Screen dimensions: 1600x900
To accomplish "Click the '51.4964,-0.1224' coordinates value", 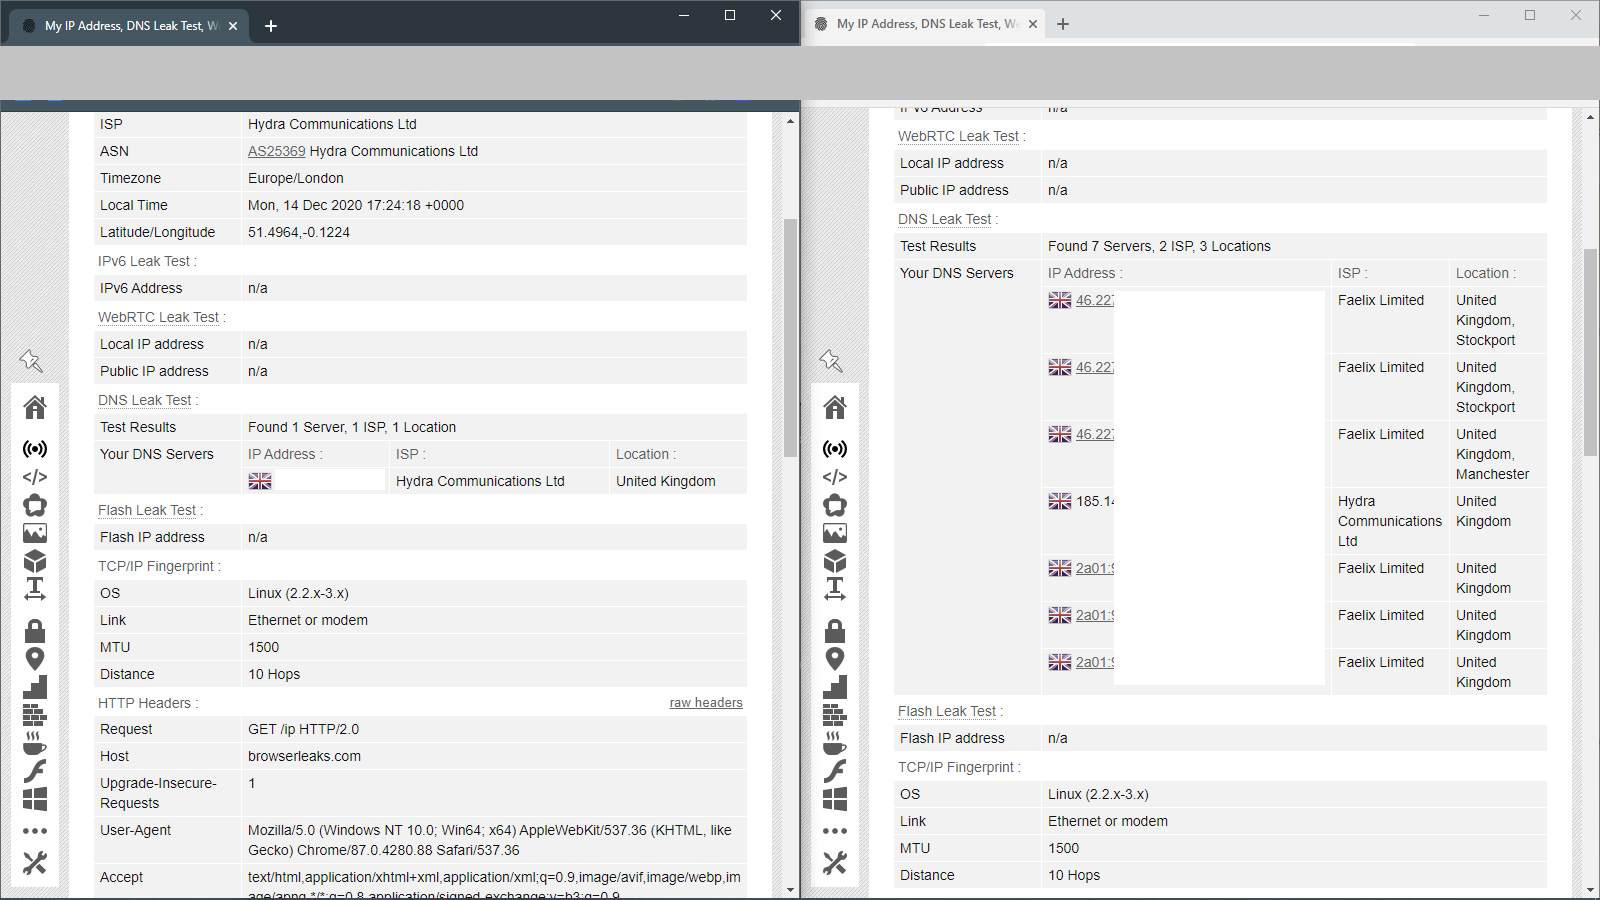I will (299, 232).
